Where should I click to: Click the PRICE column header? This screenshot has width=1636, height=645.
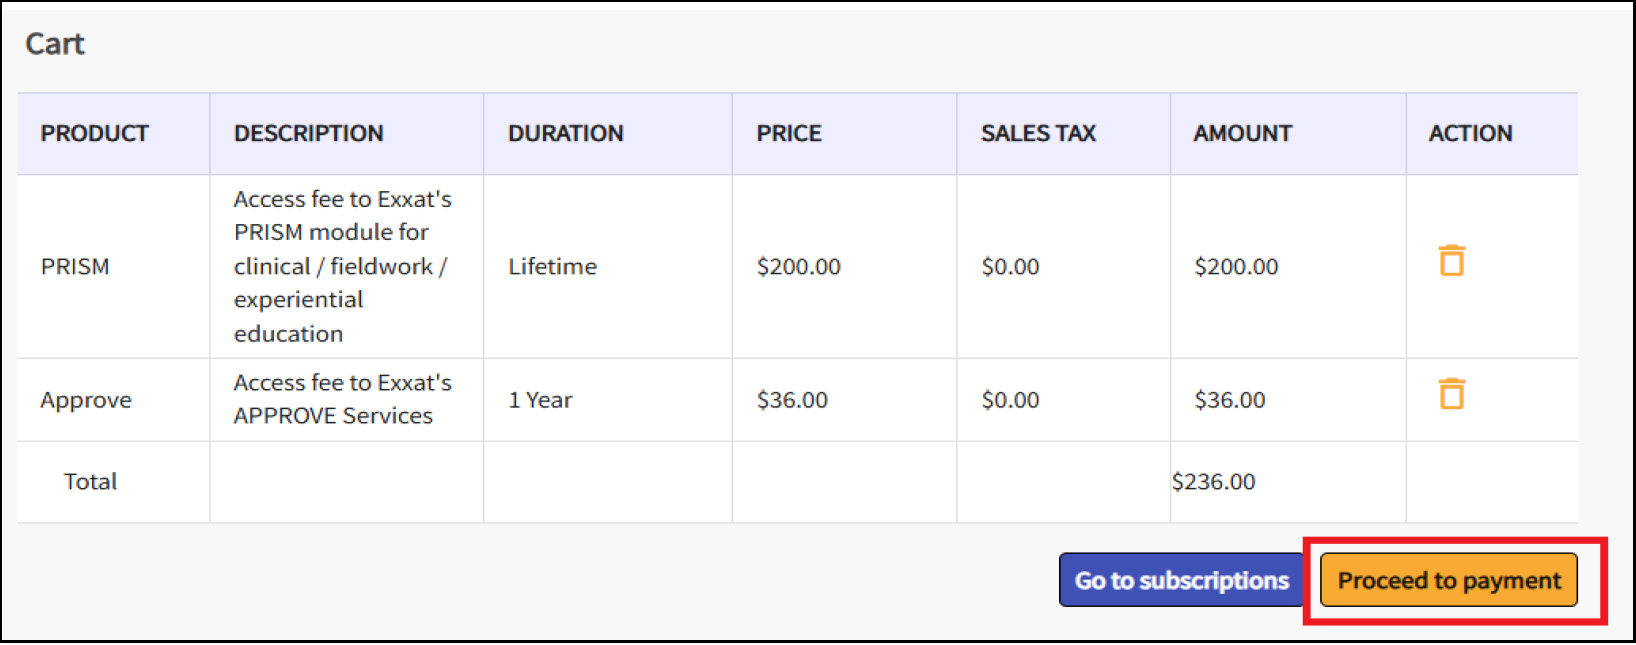(x=789, y=134)
